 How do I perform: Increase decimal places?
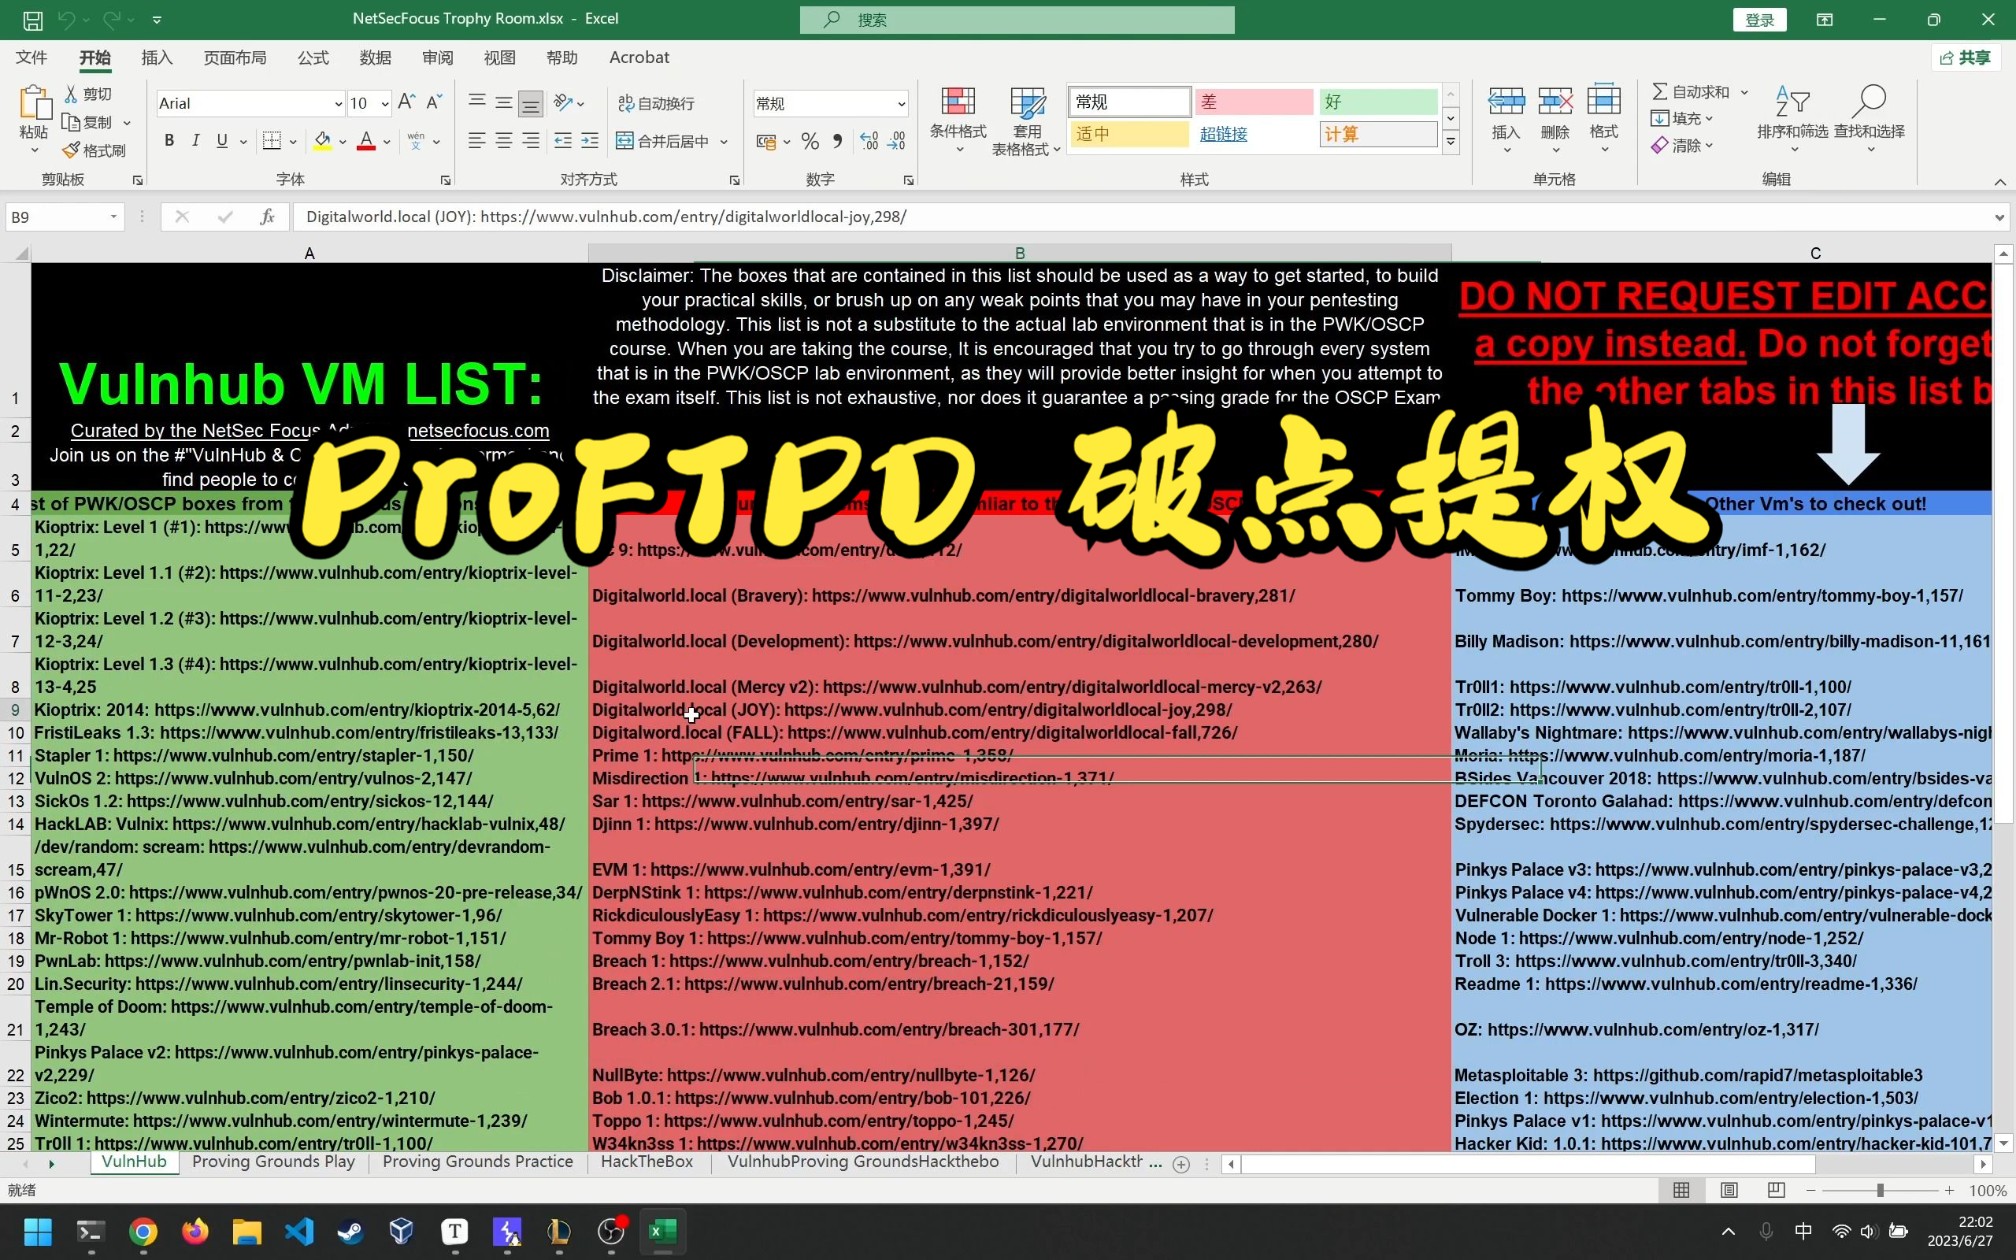pos(869,141)
